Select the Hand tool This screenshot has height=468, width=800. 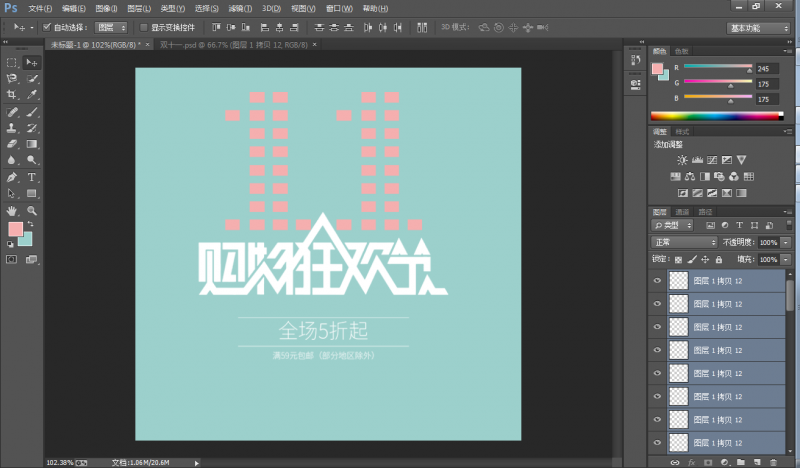[x=12, y=211]
